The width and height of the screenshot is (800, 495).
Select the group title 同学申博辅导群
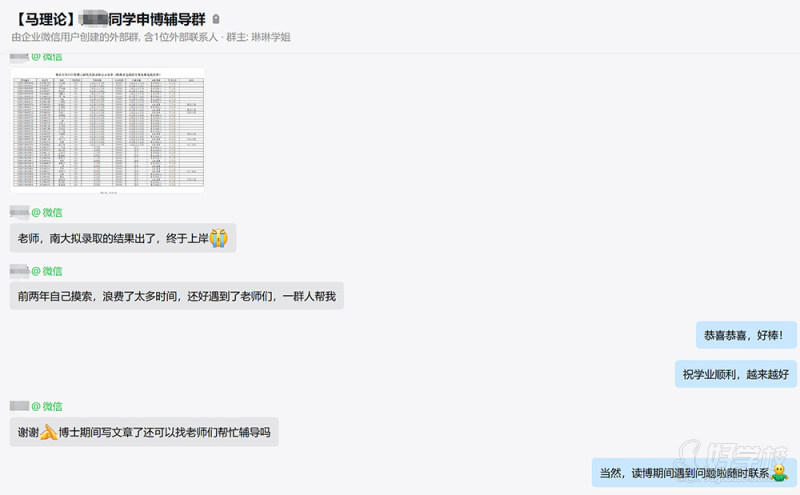[157, 19]
